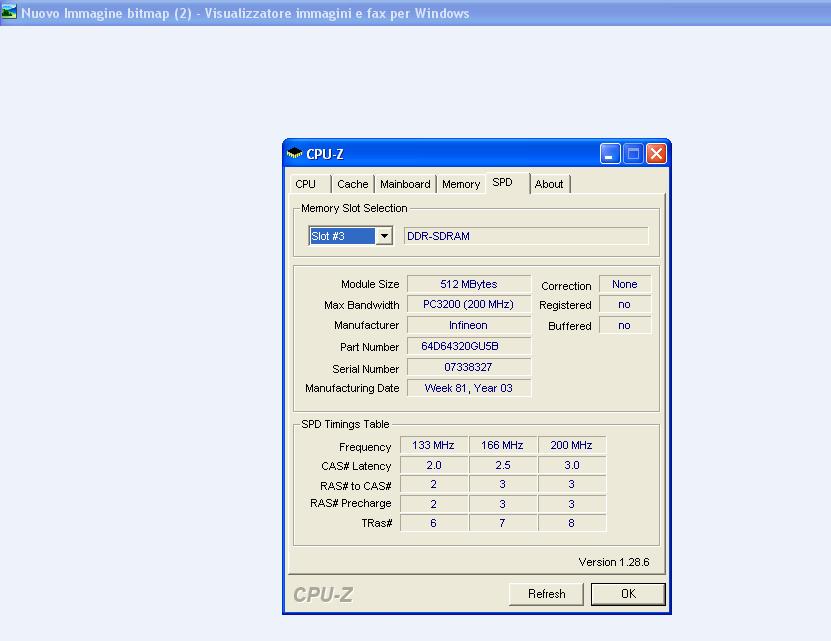Click the TRas# value 8
831x641 pixels.
(x=571, y=523)
